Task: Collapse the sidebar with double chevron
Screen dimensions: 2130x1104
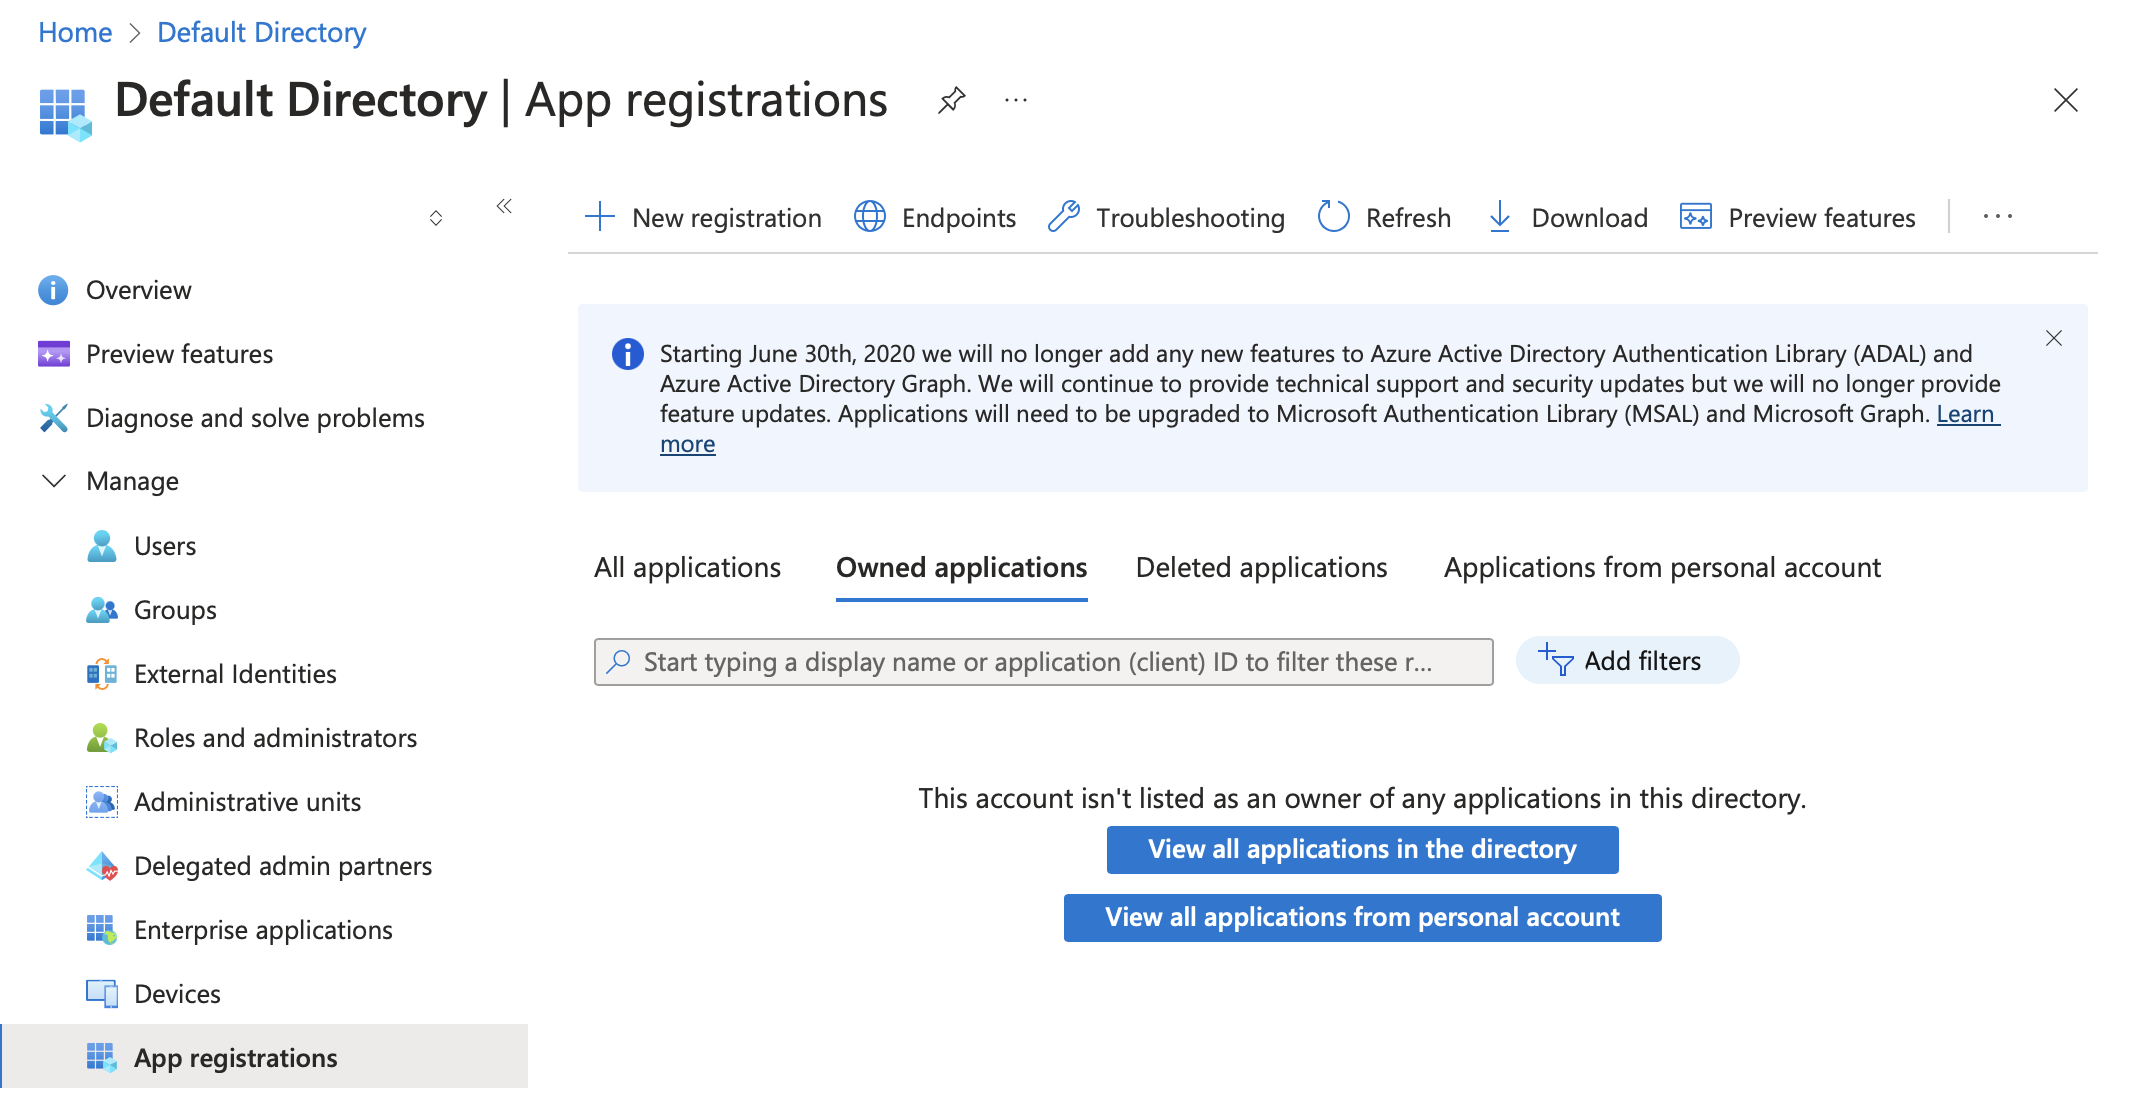Action: [504, 206]
